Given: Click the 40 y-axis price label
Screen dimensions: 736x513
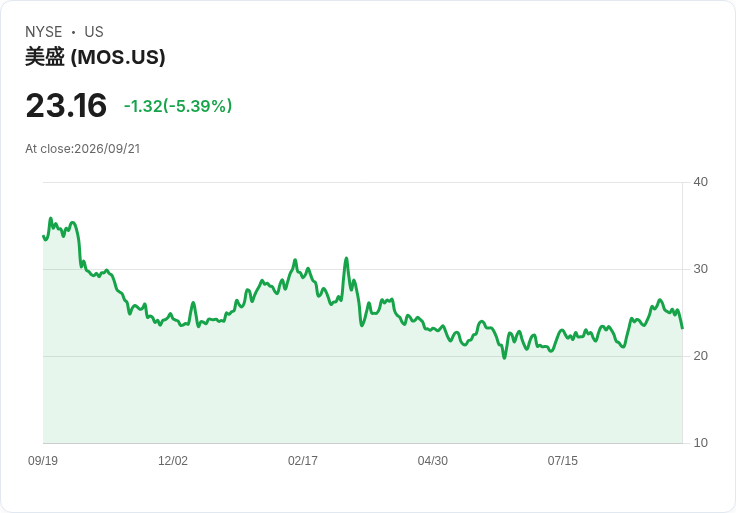Looking at the screenshot, I should click(700, 182).
